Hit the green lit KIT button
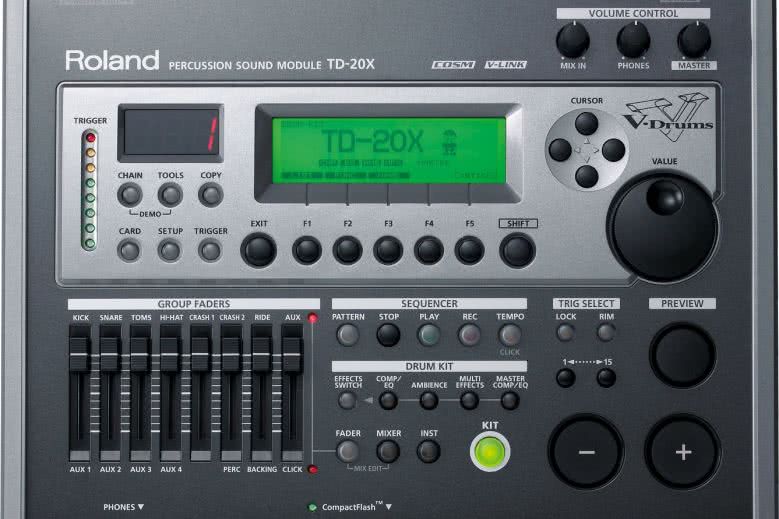Screen dimensions: 779x519 490,451
